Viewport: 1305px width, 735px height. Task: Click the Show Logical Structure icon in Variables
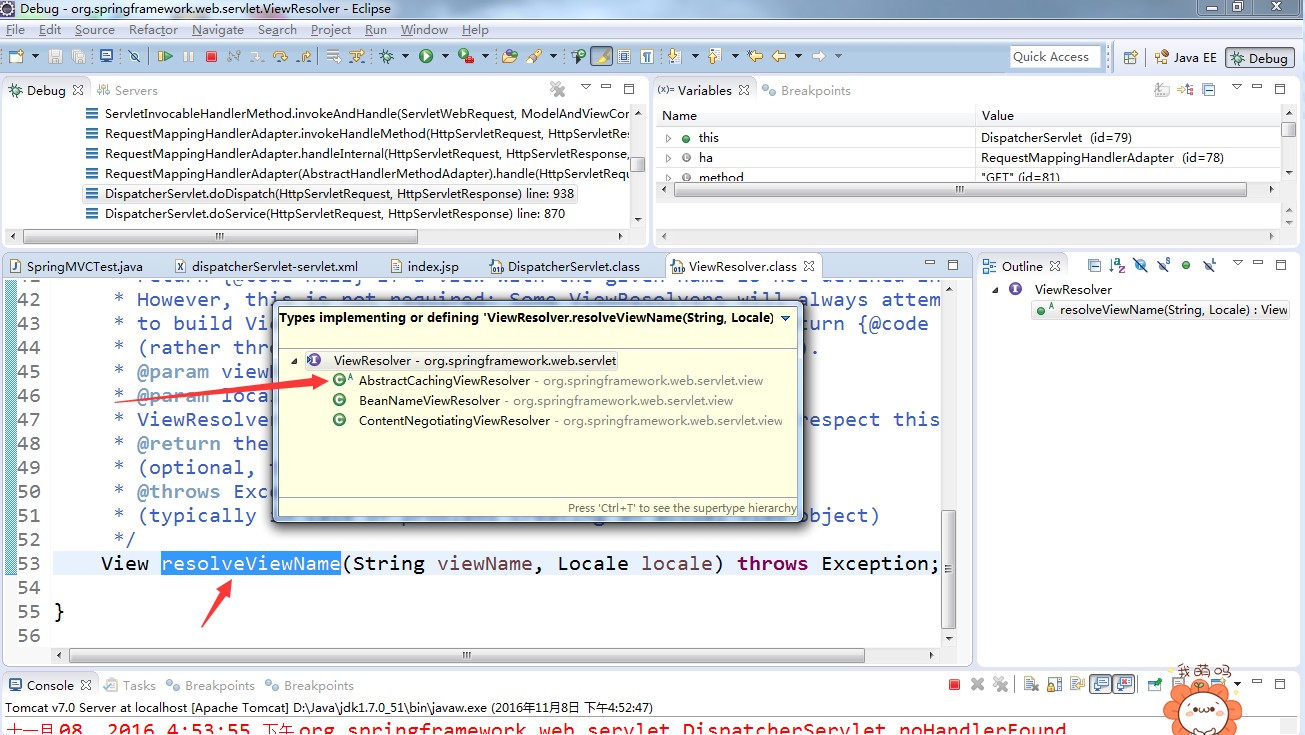(x=1185, y=90)
